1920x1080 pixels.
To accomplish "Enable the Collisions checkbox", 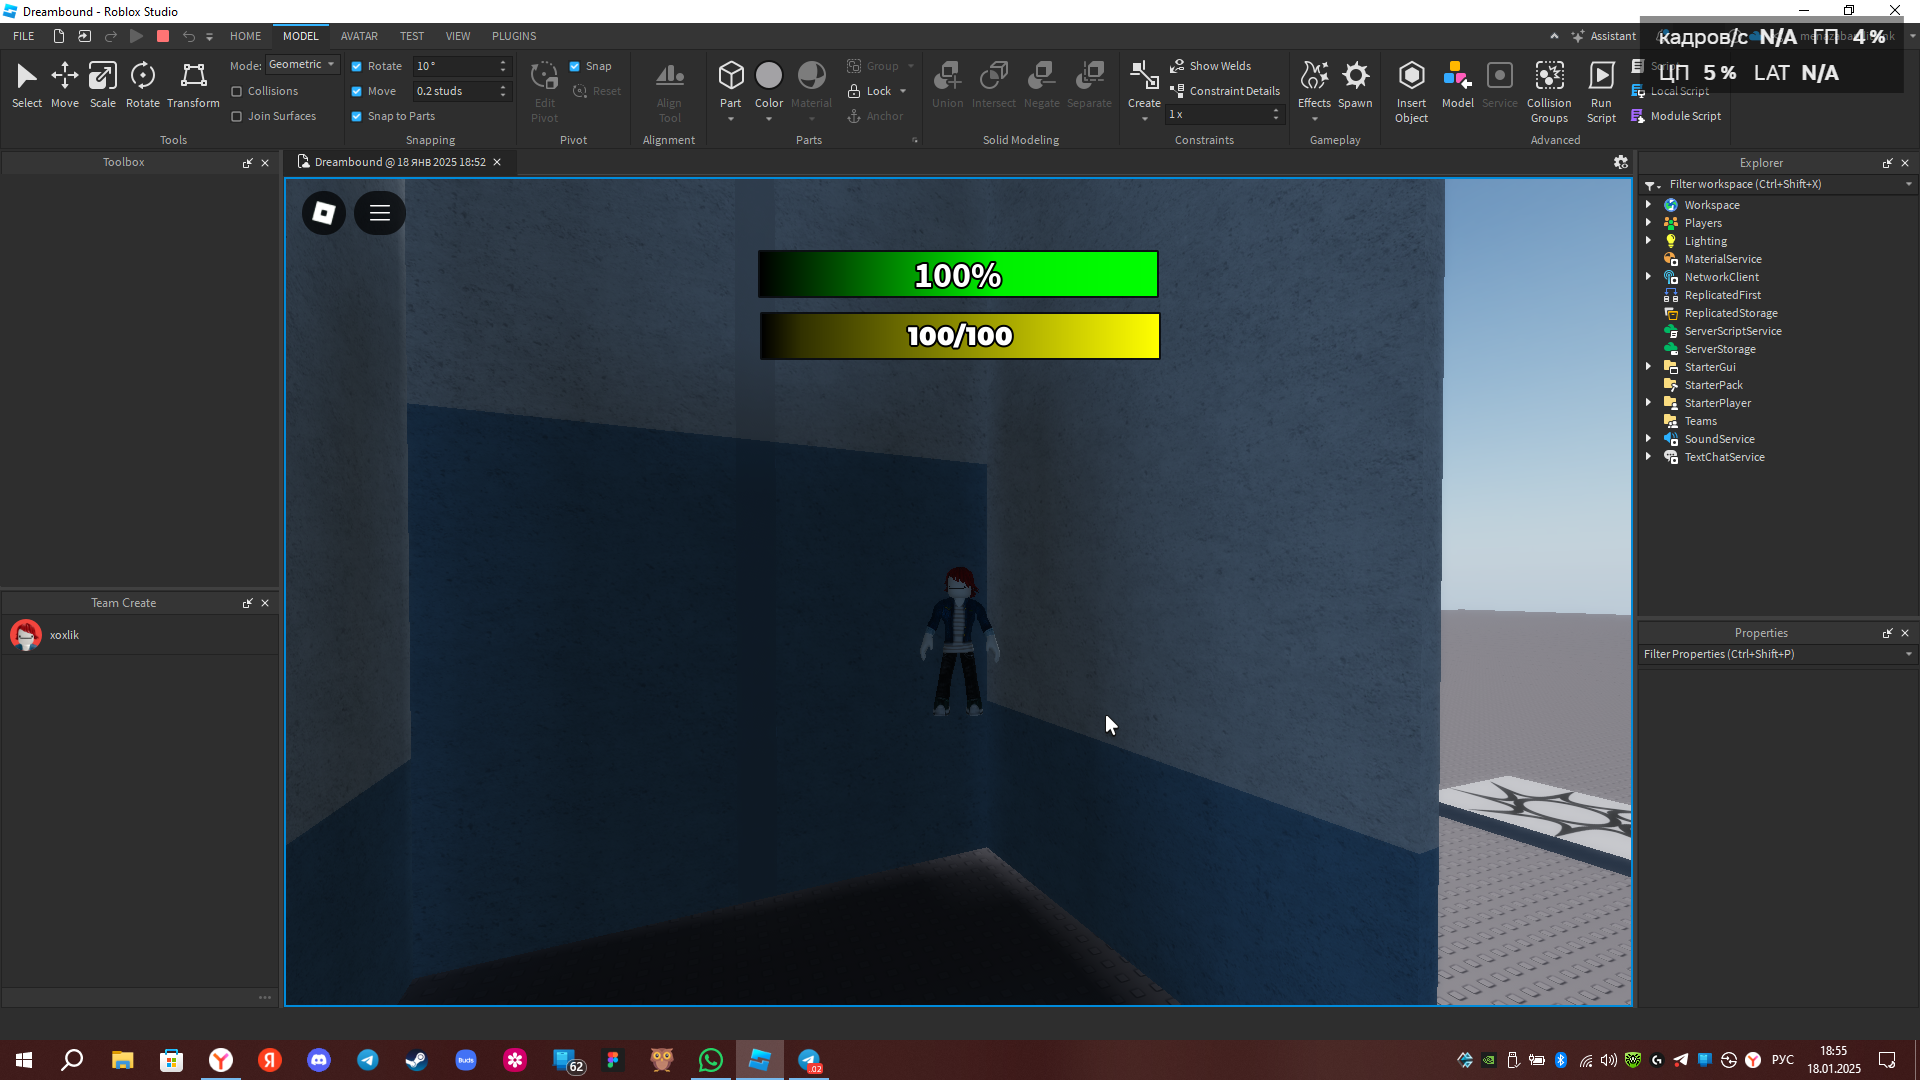I will click(x=237, y=91).
